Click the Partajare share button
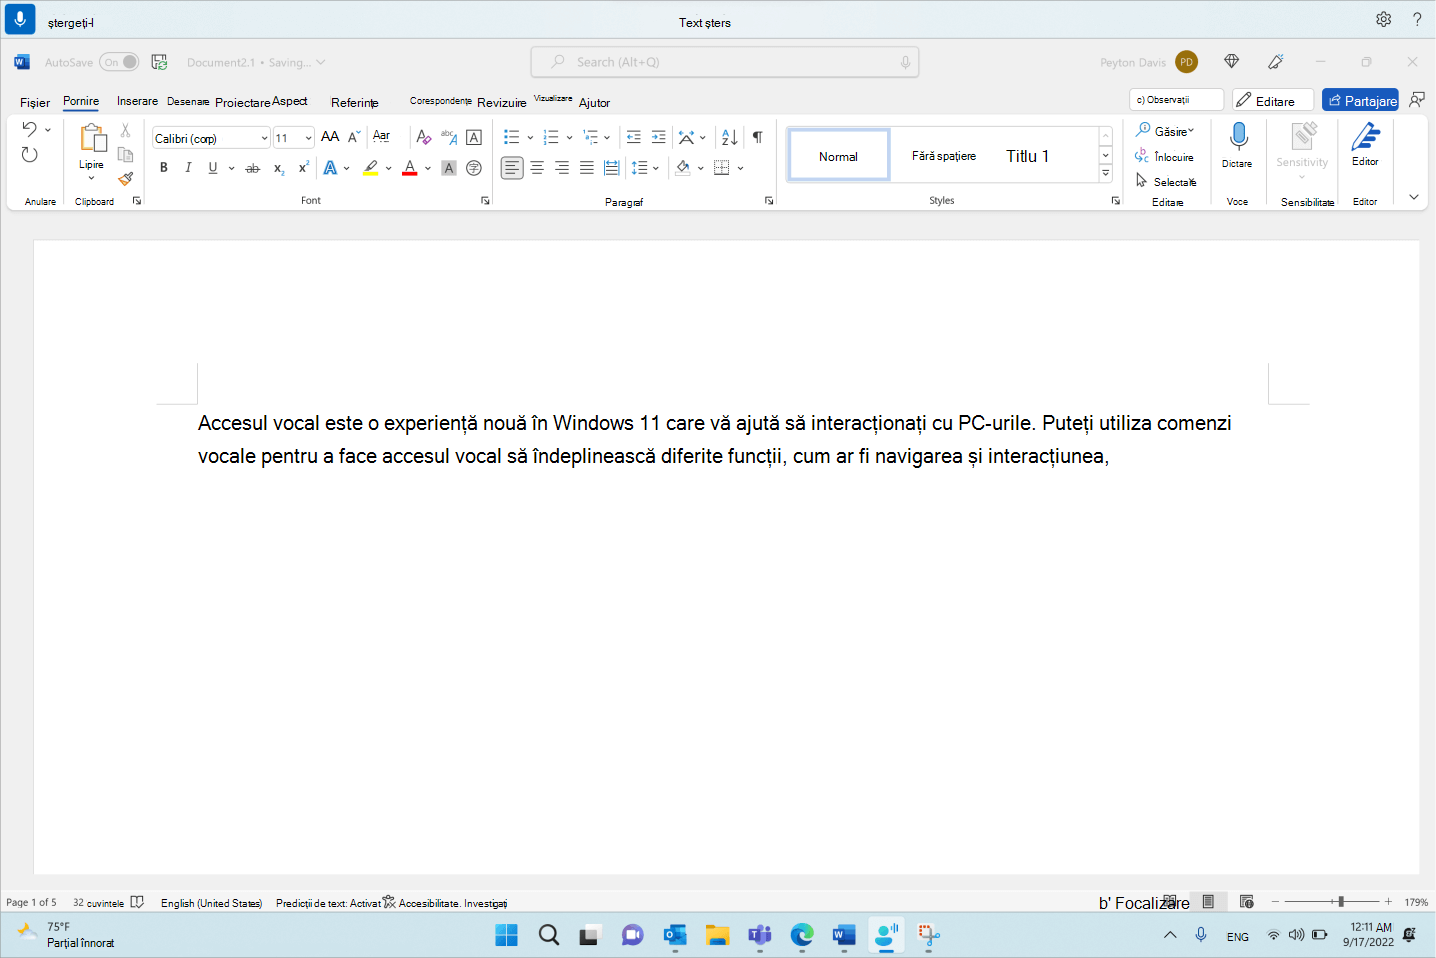This screenshot has height=958, width=1436. pyautogui.click(x=1361, y=100)
